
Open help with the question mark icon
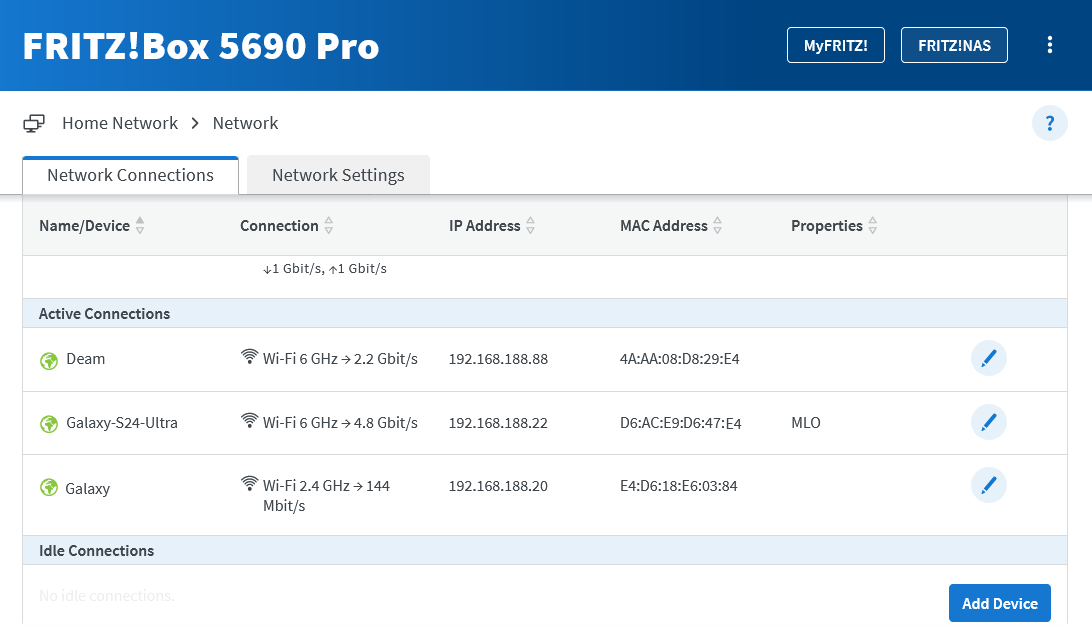[x=1049, y=124]
